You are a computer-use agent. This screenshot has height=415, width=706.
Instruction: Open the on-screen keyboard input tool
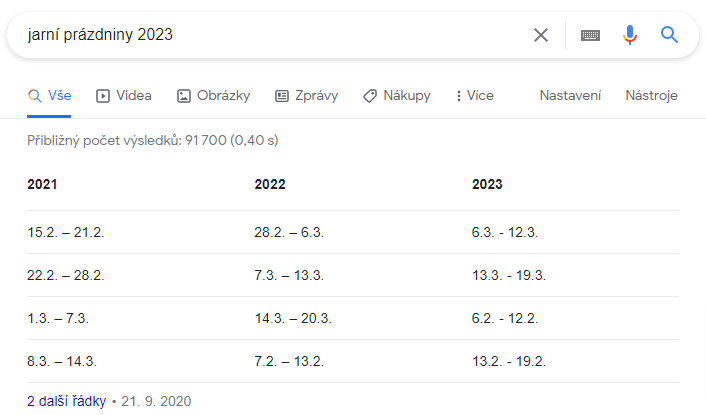point(590,35)
